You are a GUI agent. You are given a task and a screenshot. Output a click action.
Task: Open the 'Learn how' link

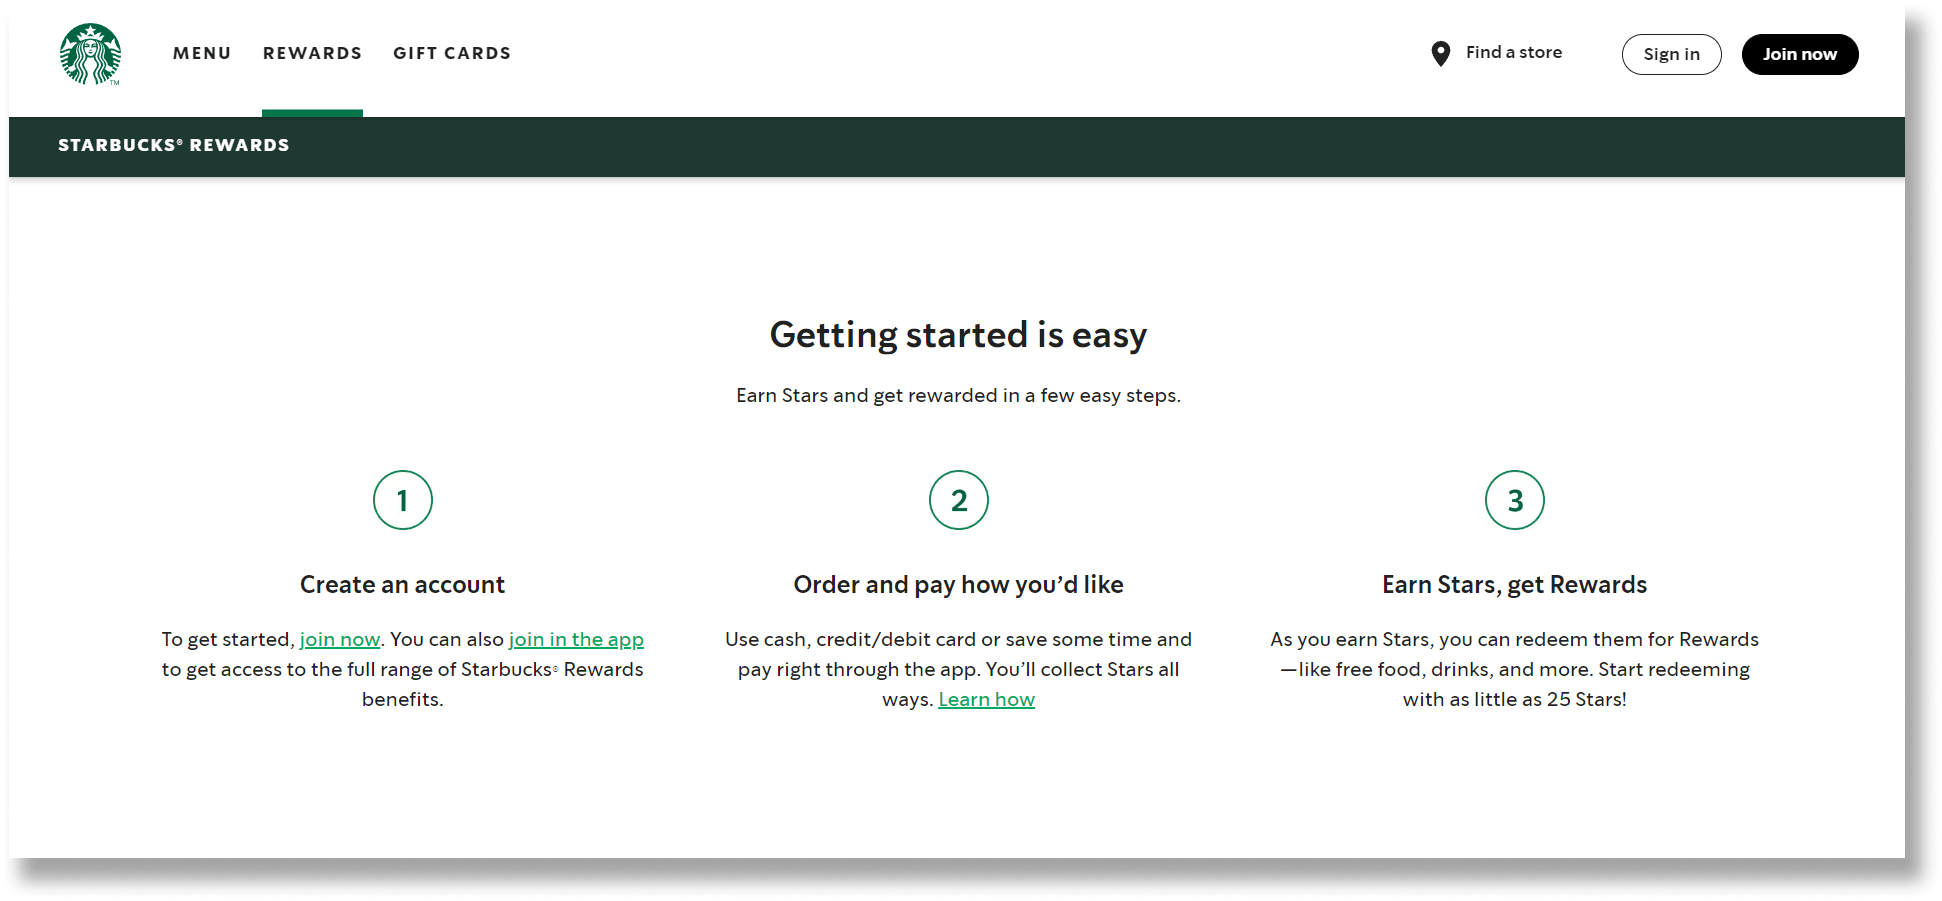click(986, 699)
